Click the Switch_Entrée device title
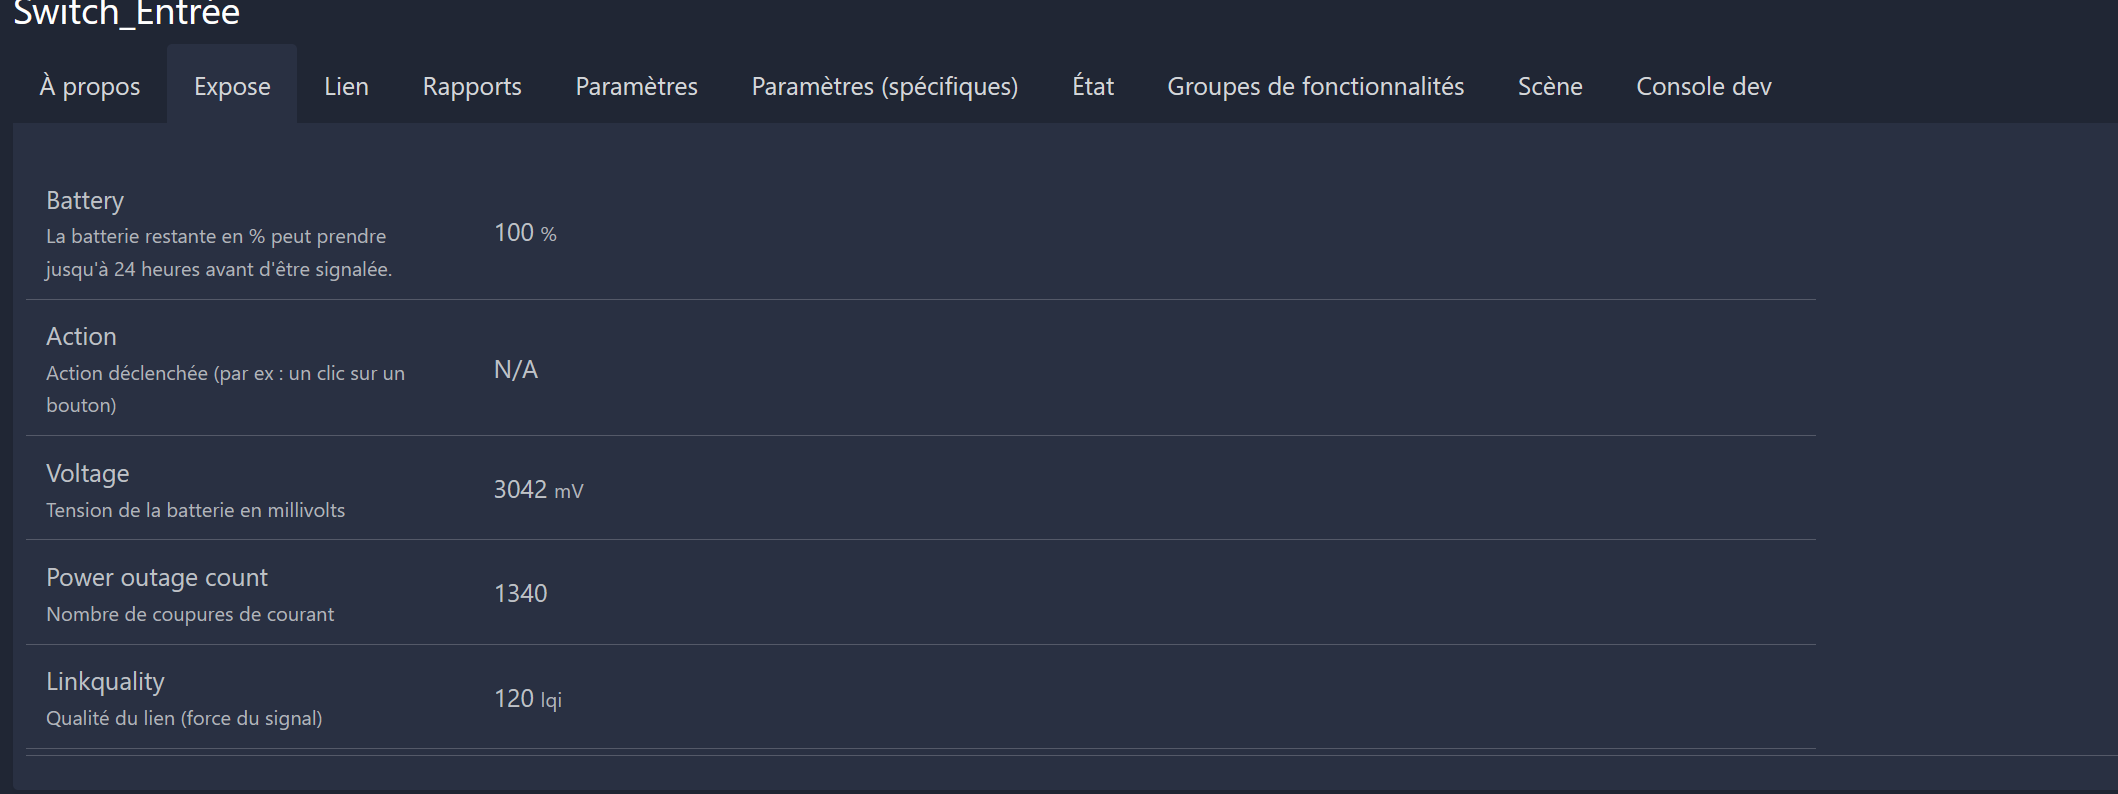Viewport: 2118px width, 794px height. 126,13
